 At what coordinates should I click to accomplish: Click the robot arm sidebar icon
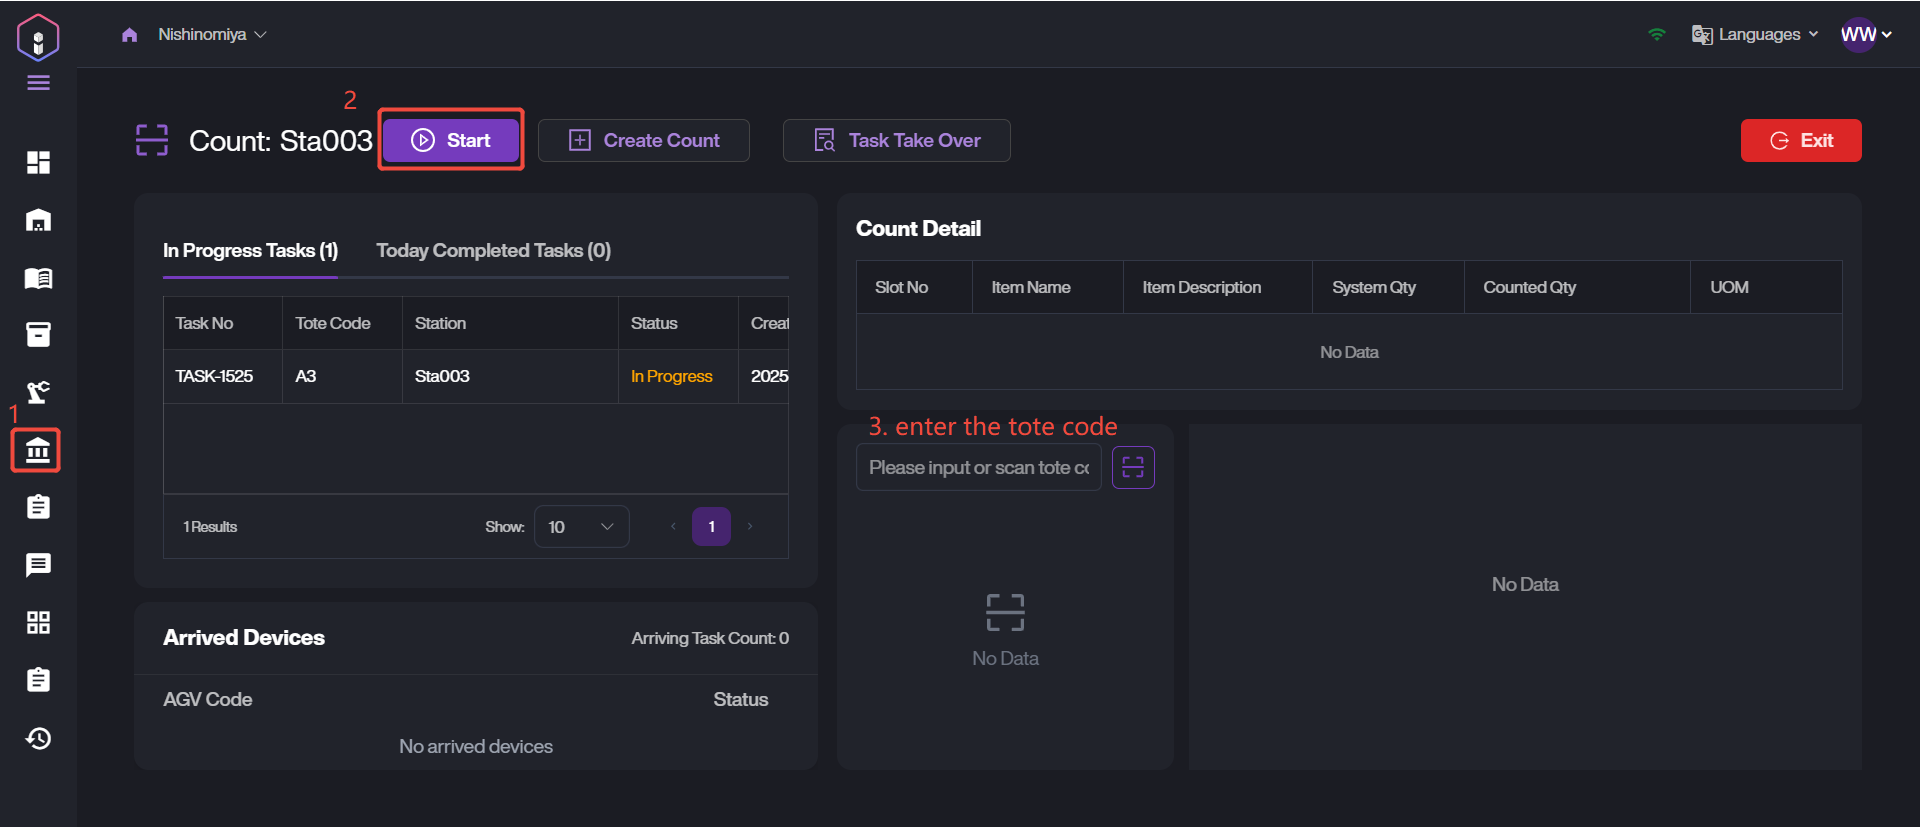tap(38, 392)
